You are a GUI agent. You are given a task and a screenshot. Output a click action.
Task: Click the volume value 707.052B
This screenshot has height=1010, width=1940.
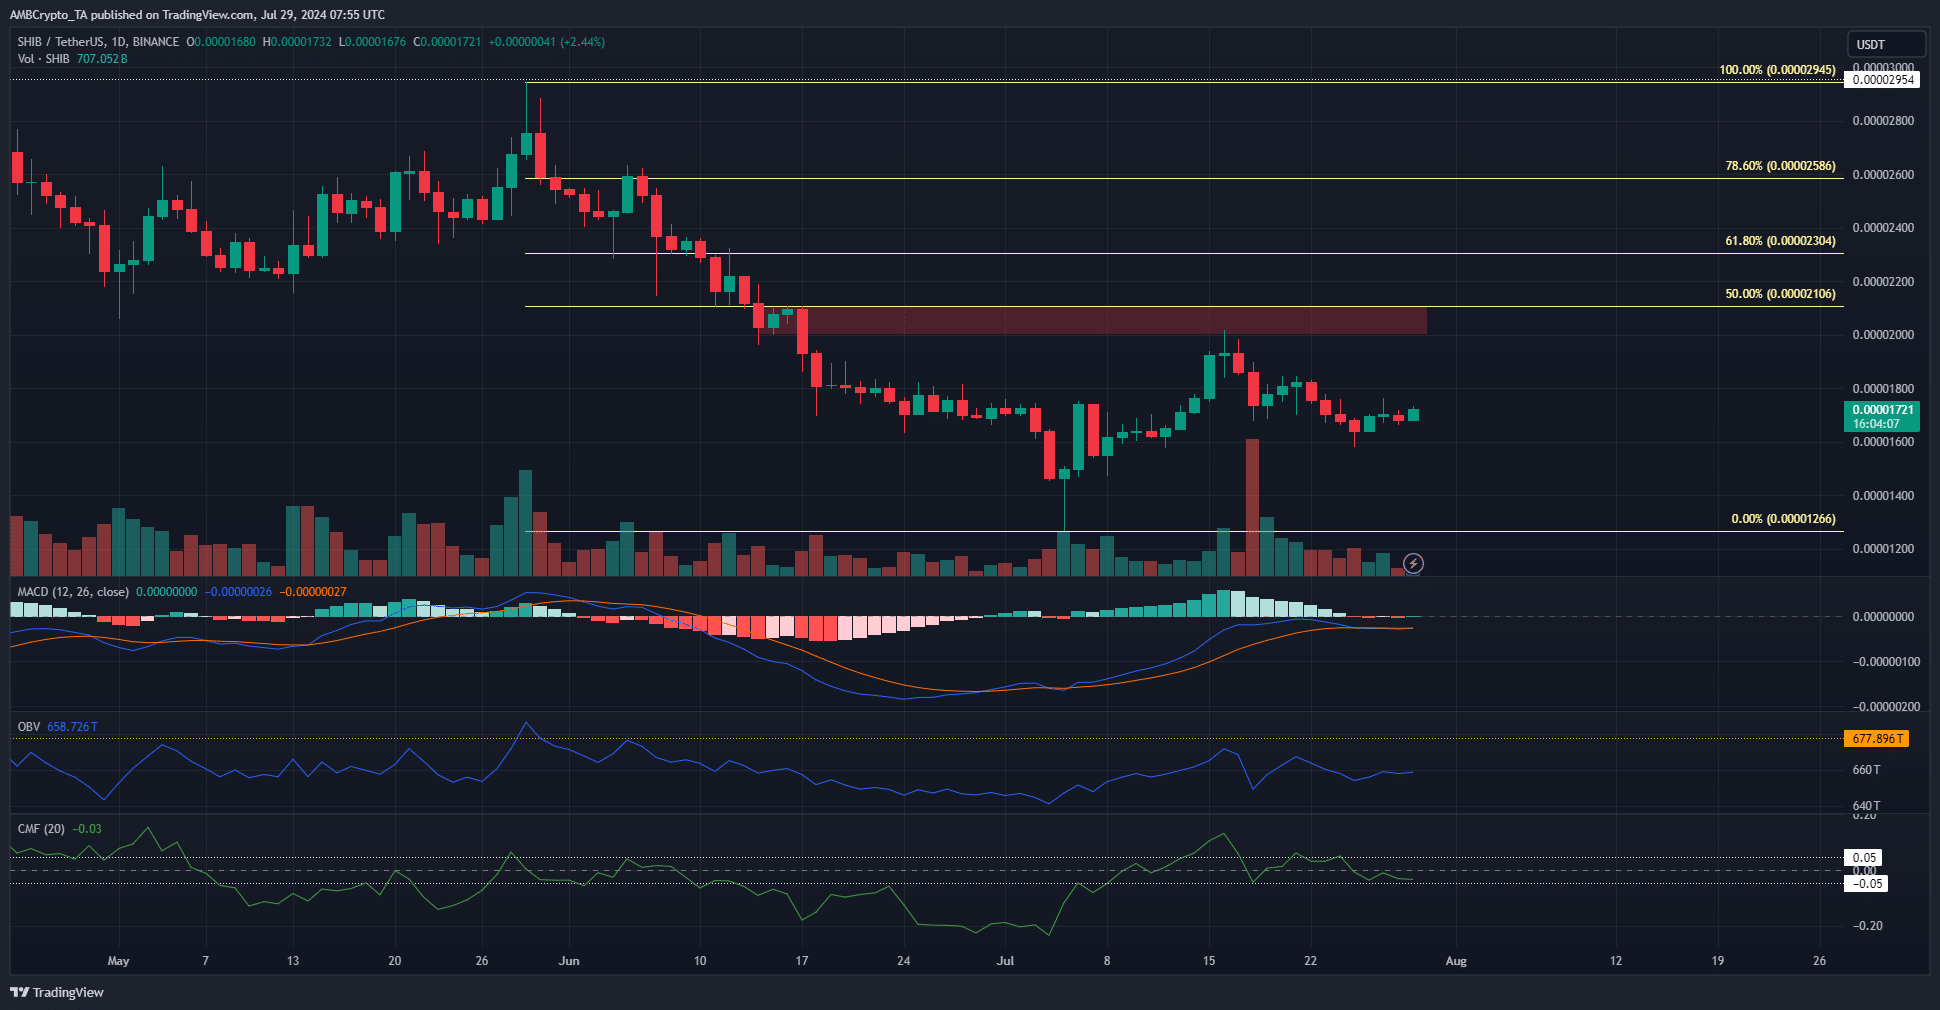click(x=102, y=59)
